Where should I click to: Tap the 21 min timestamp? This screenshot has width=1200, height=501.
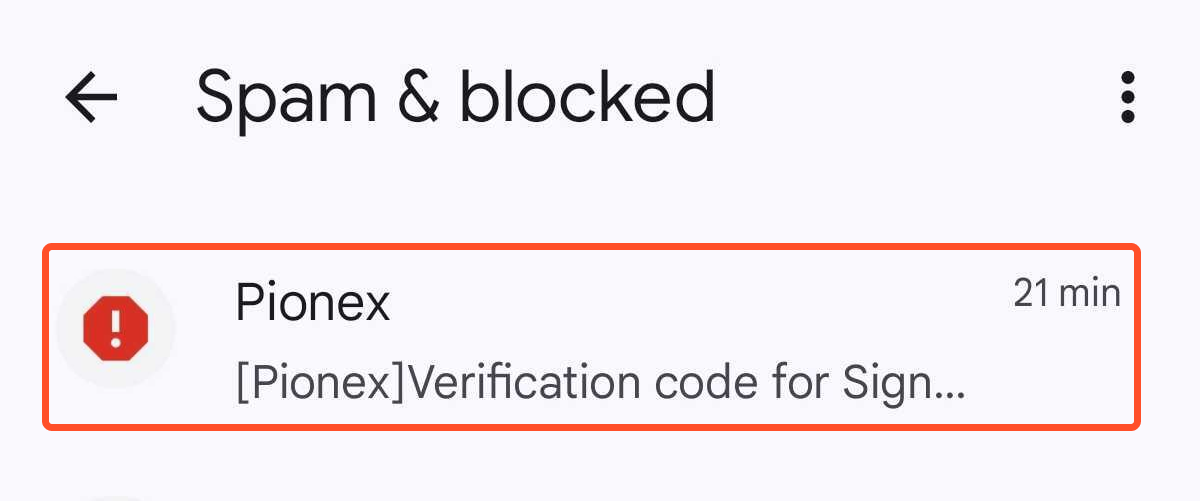pyautogui.click(x=1067, y=293)
